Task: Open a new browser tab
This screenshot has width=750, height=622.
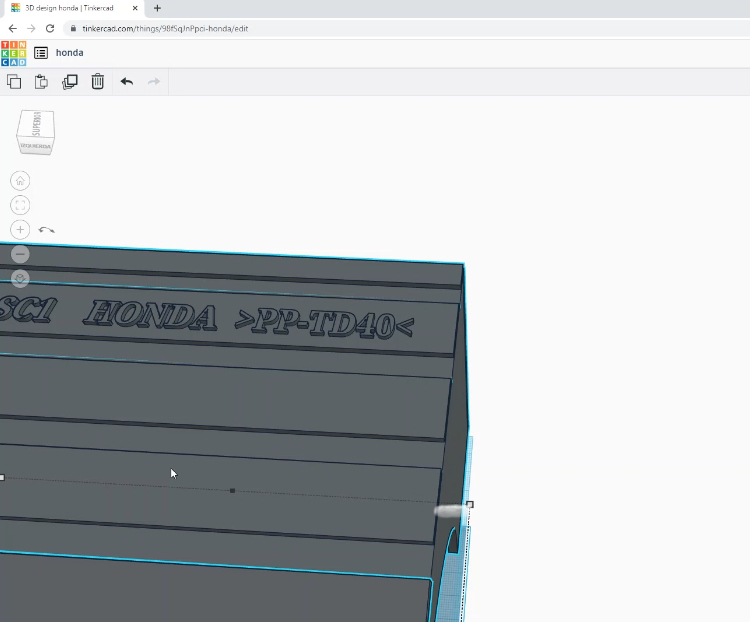Action: [x=157, y=8]
